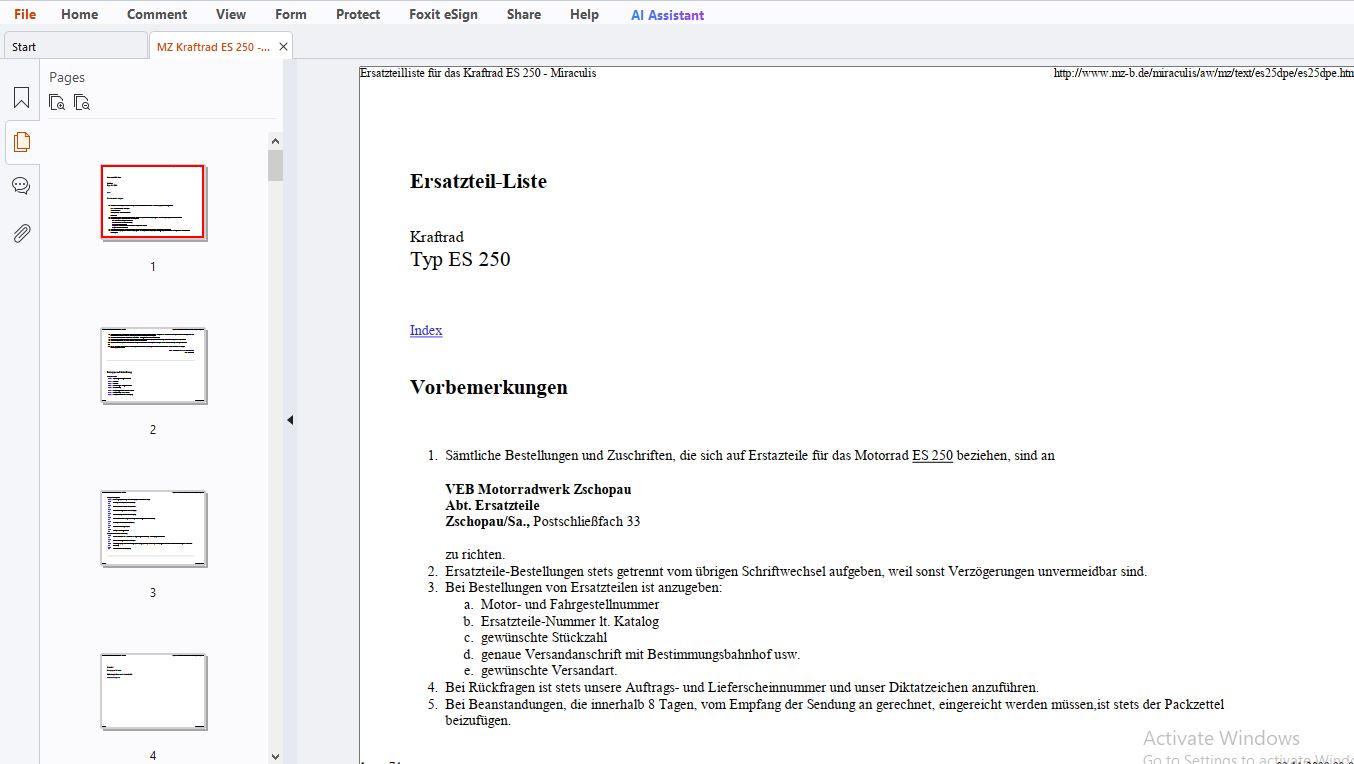Viewport: 1354px width, 764px height.
Task: Open the AI Assistant tab
Action: [x=667, y=15]
